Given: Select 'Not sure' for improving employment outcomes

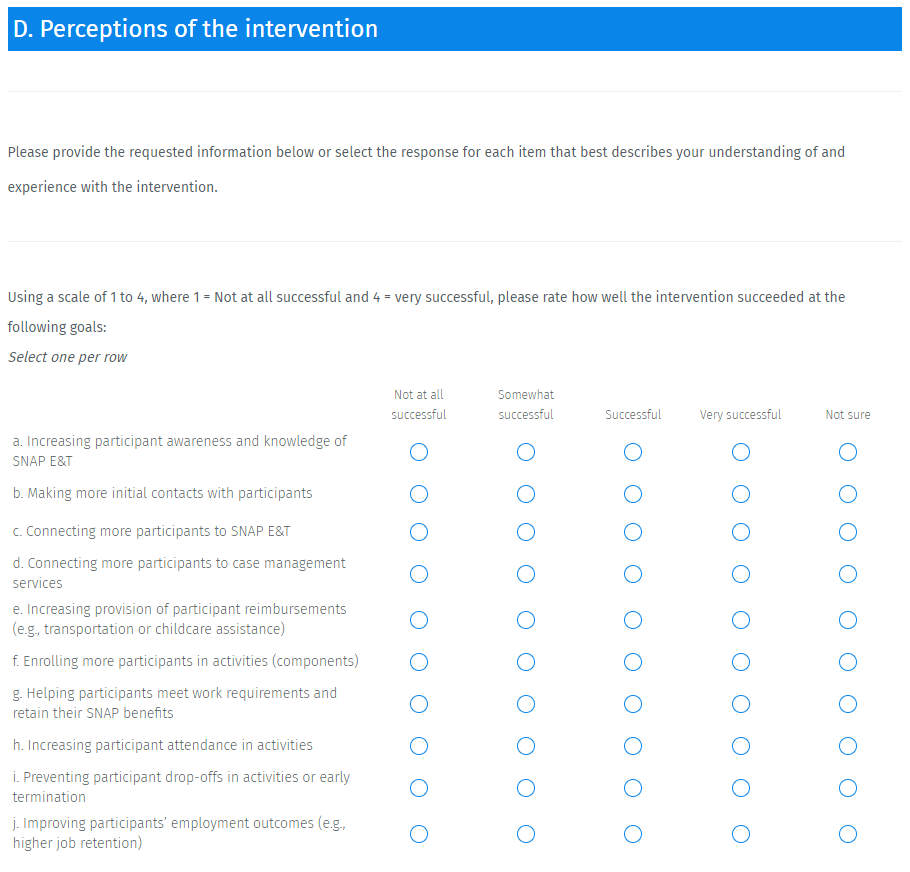Looking at the screenshot, I should coord(848,834).
